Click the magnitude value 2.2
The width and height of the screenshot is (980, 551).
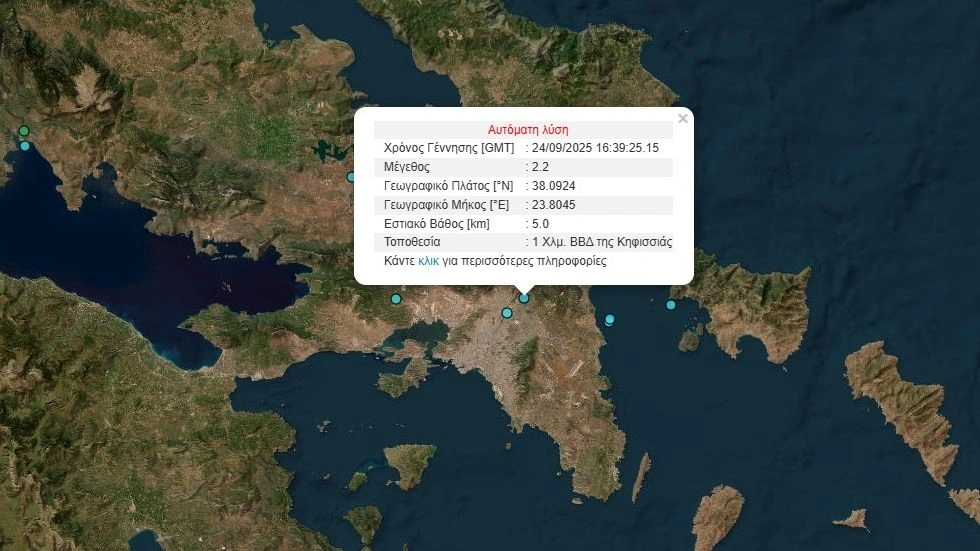[540, 167]
